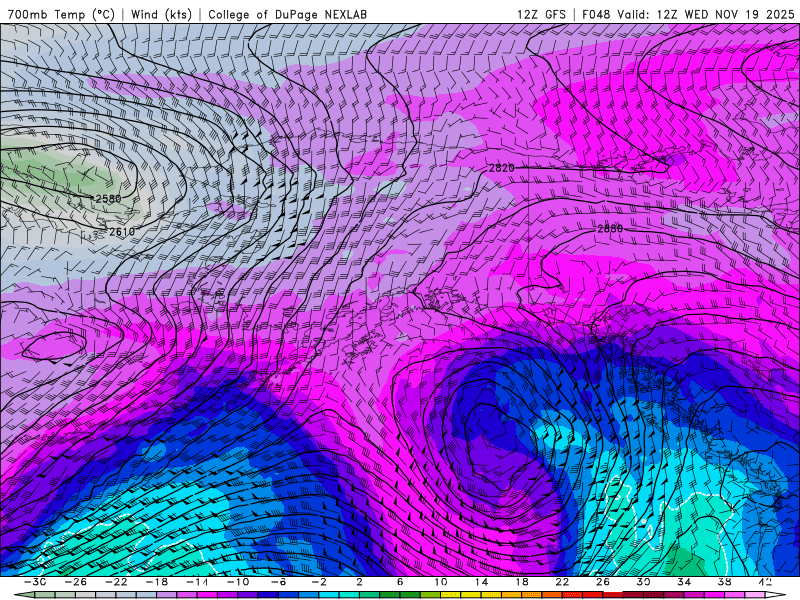Click the right arrow end of the color bar

(776, 595)
